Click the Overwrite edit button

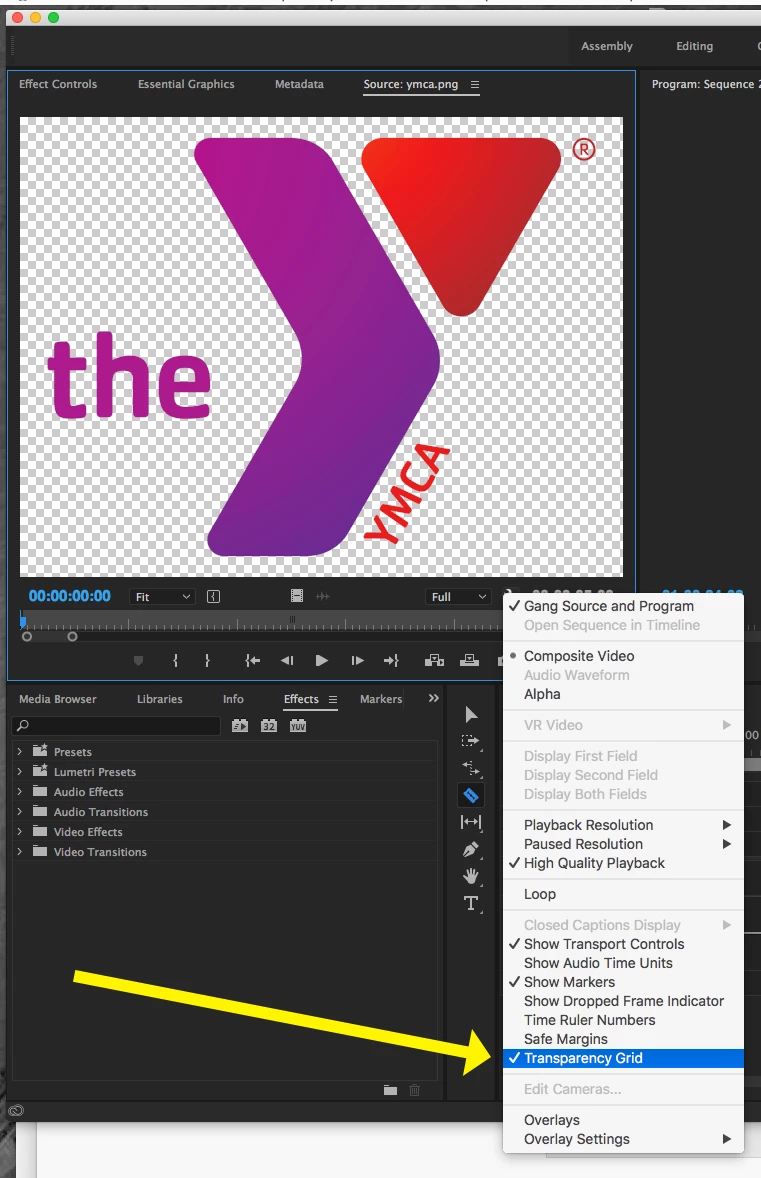pos(470,660)
